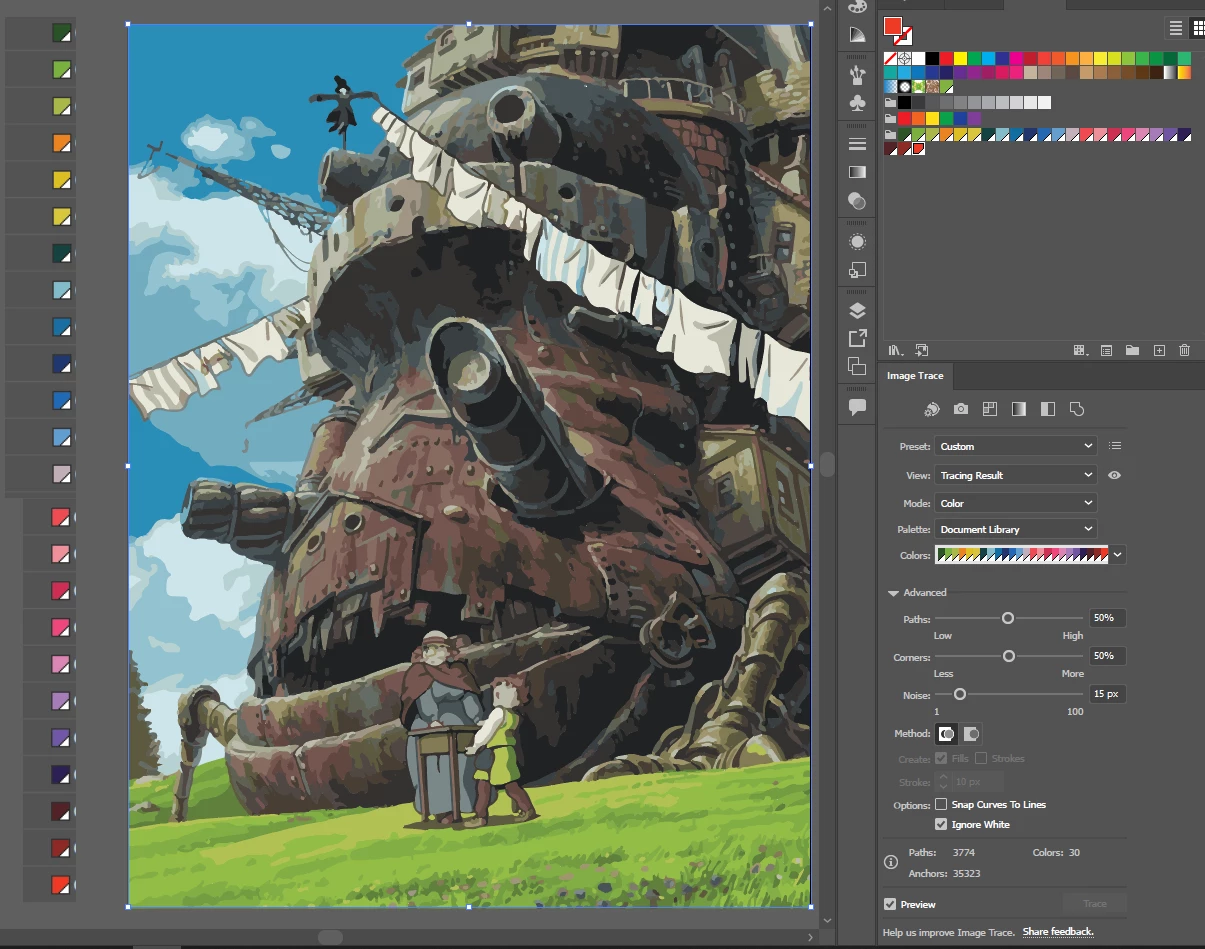This screenshot has height=949, width=1205.
Task: Click the vertical scrollbar beside the canvas
Action: click(827, 465)
